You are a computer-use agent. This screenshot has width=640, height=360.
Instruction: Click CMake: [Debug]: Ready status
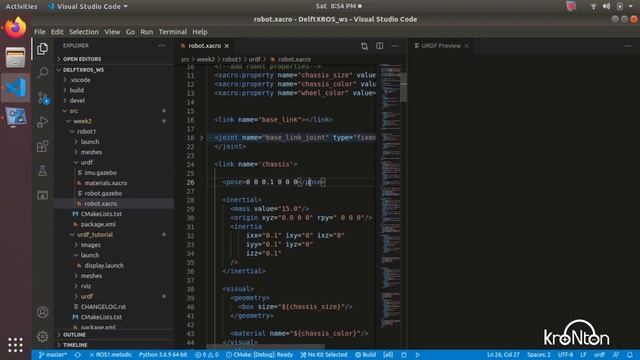pyautogui.click(x=260, y=355)
